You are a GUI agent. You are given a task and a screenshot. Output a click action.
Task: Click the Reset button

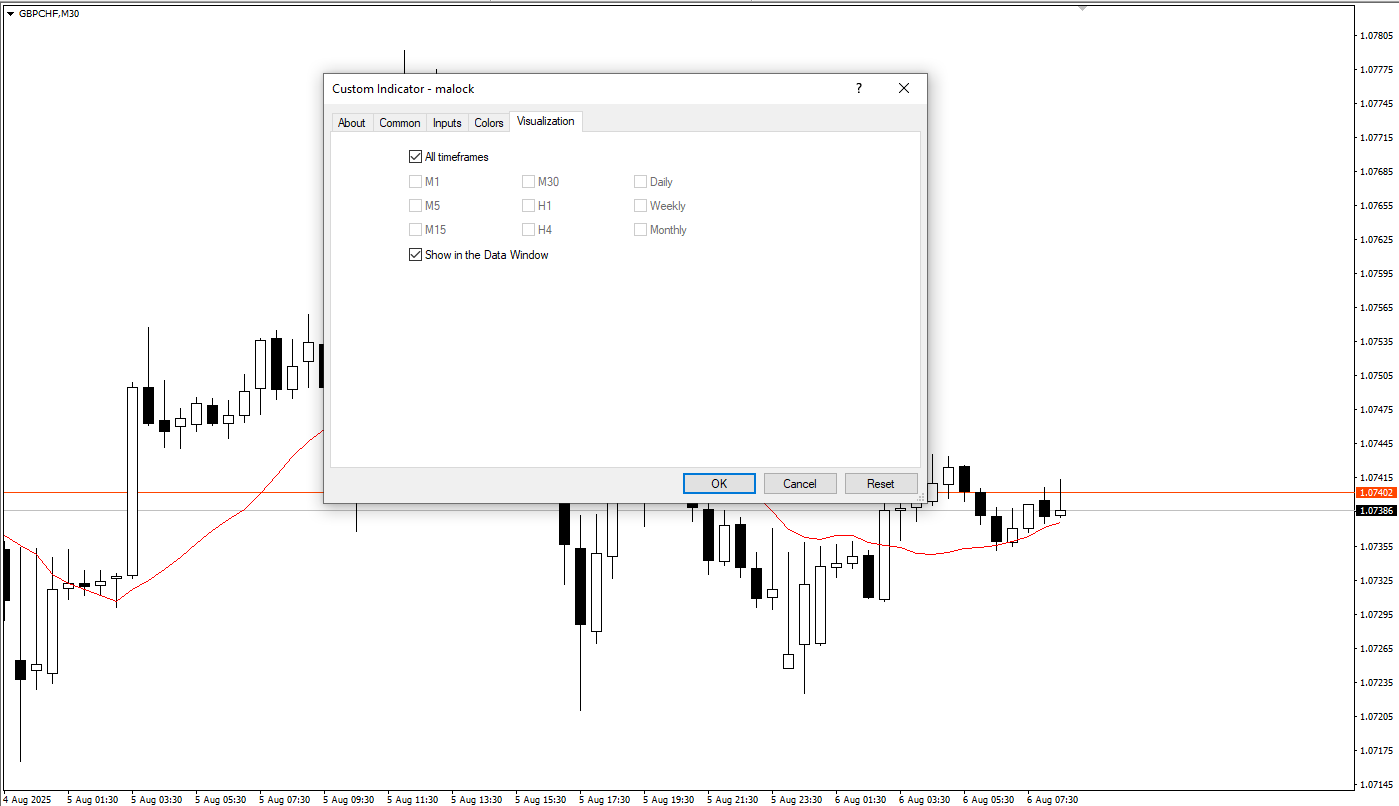[x=881, y=484]
